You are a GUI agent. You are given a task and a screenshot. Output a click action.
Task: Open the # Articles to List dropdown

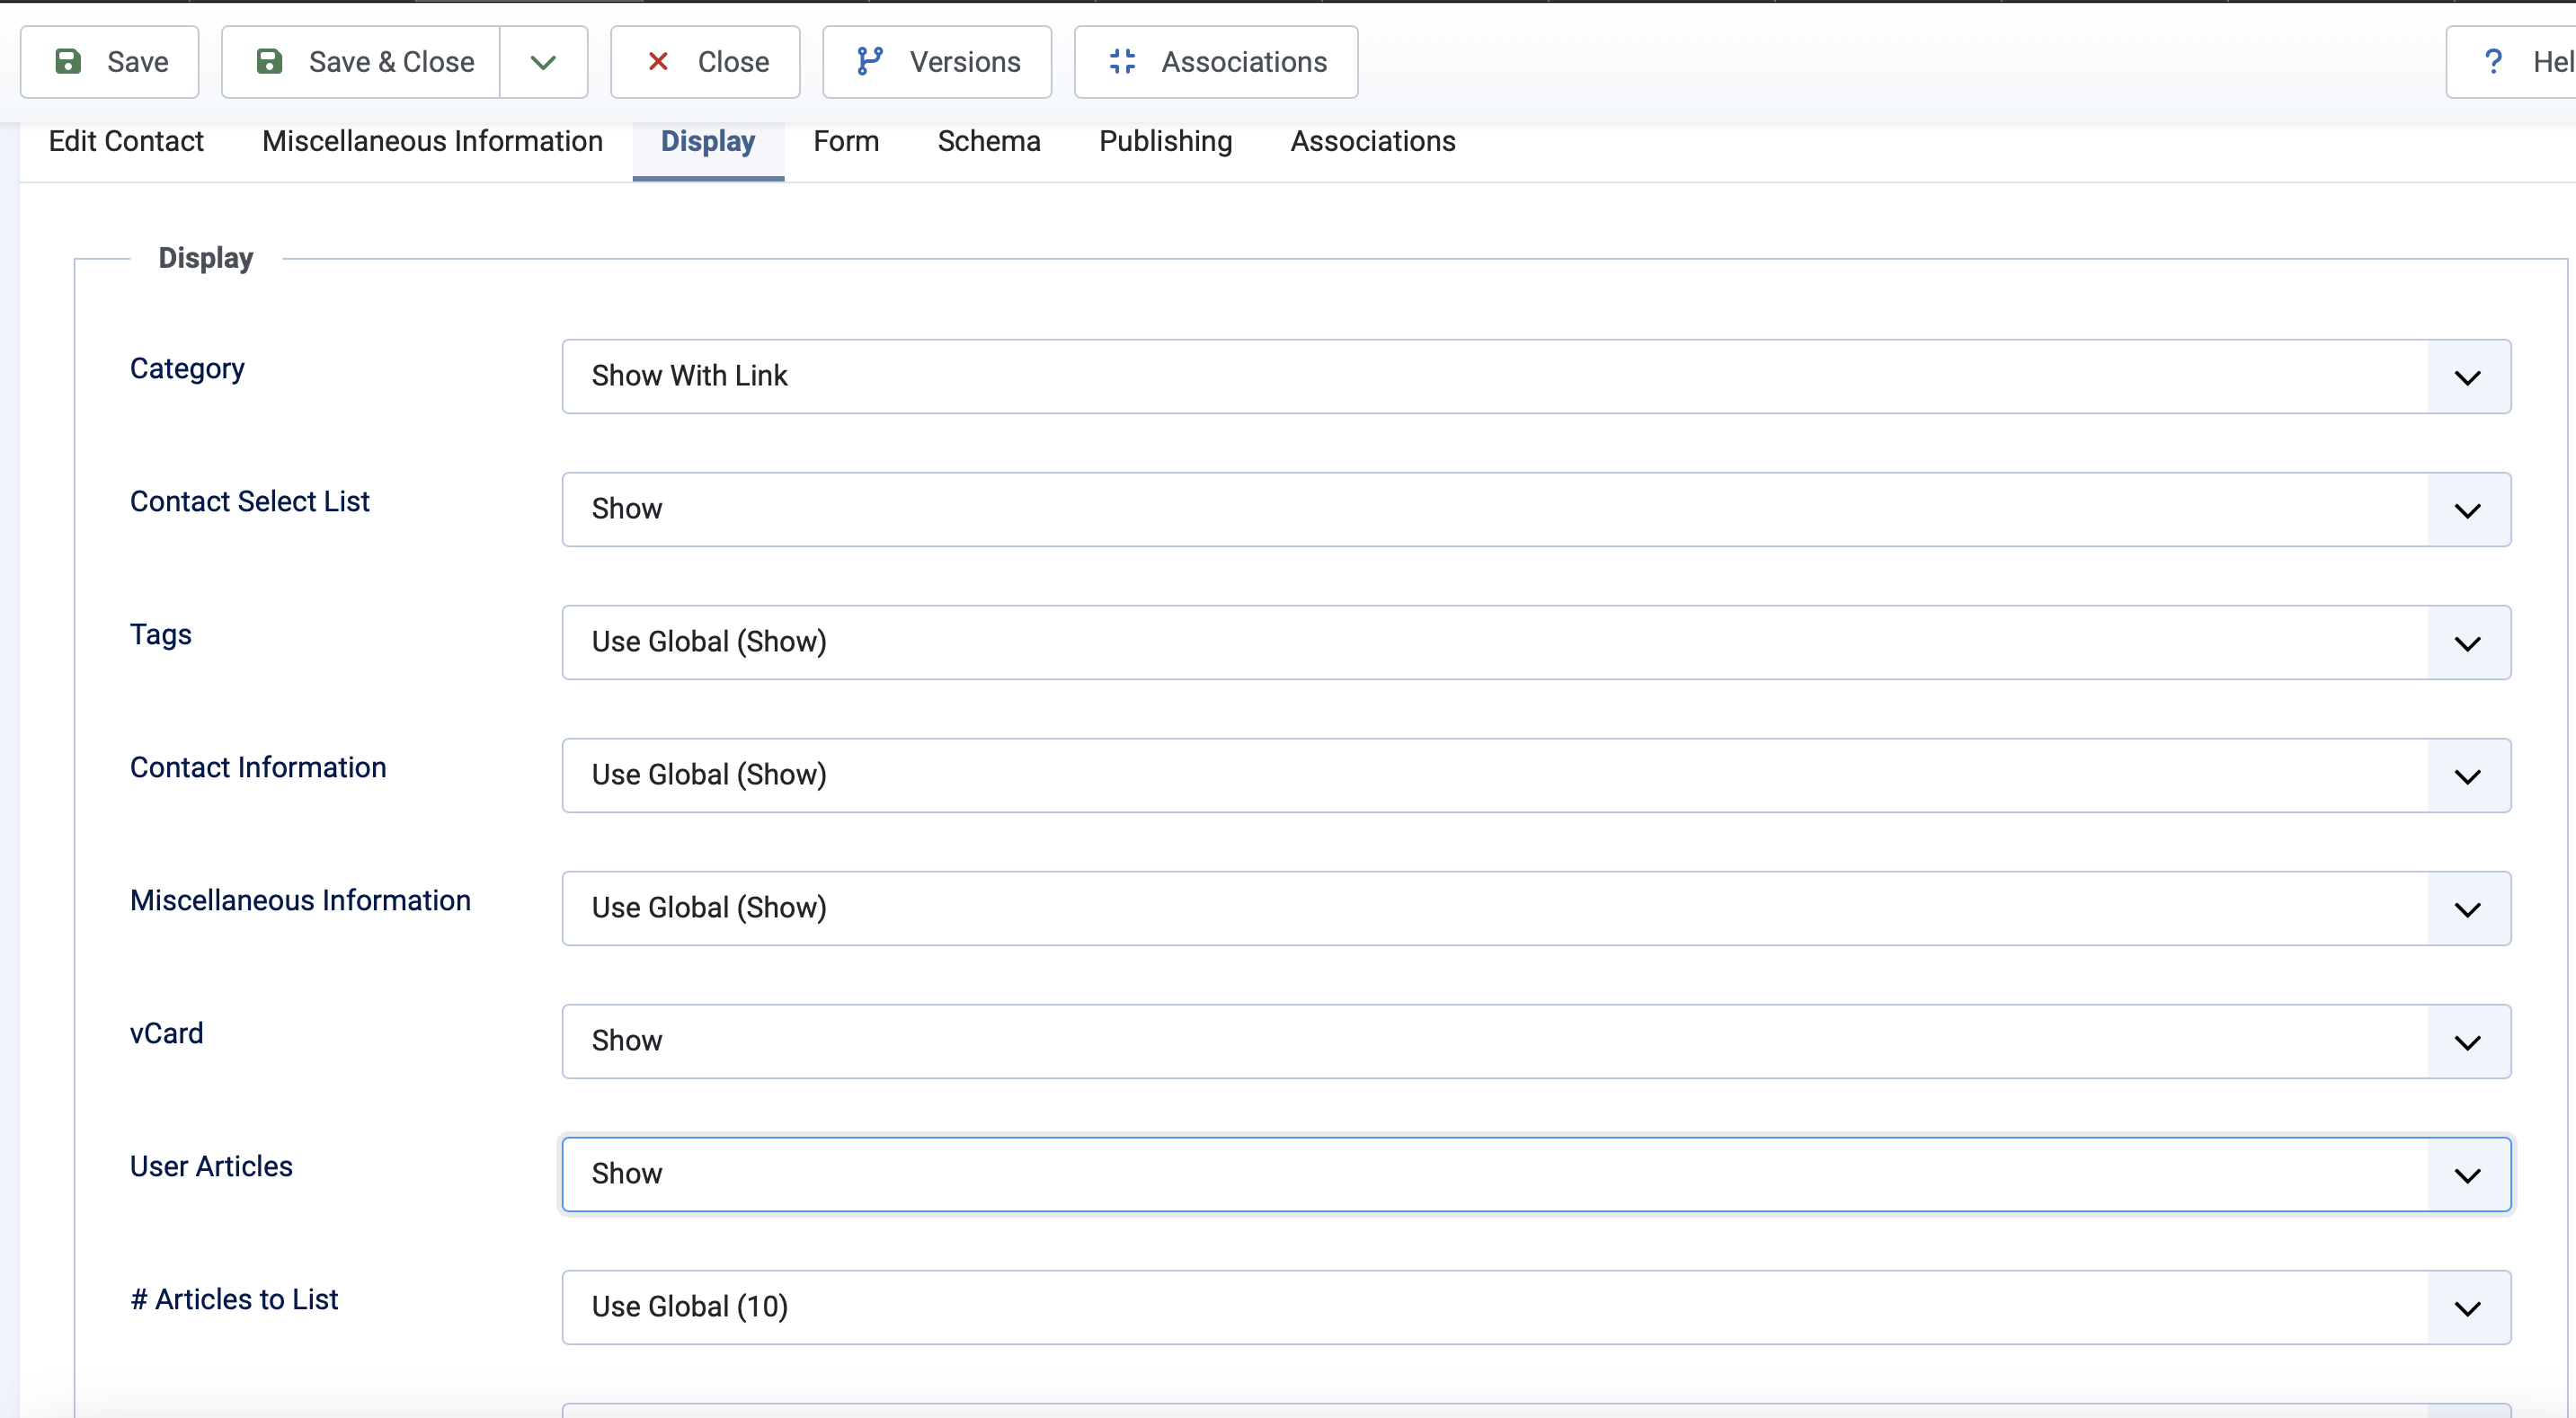coord(1535,1307)
